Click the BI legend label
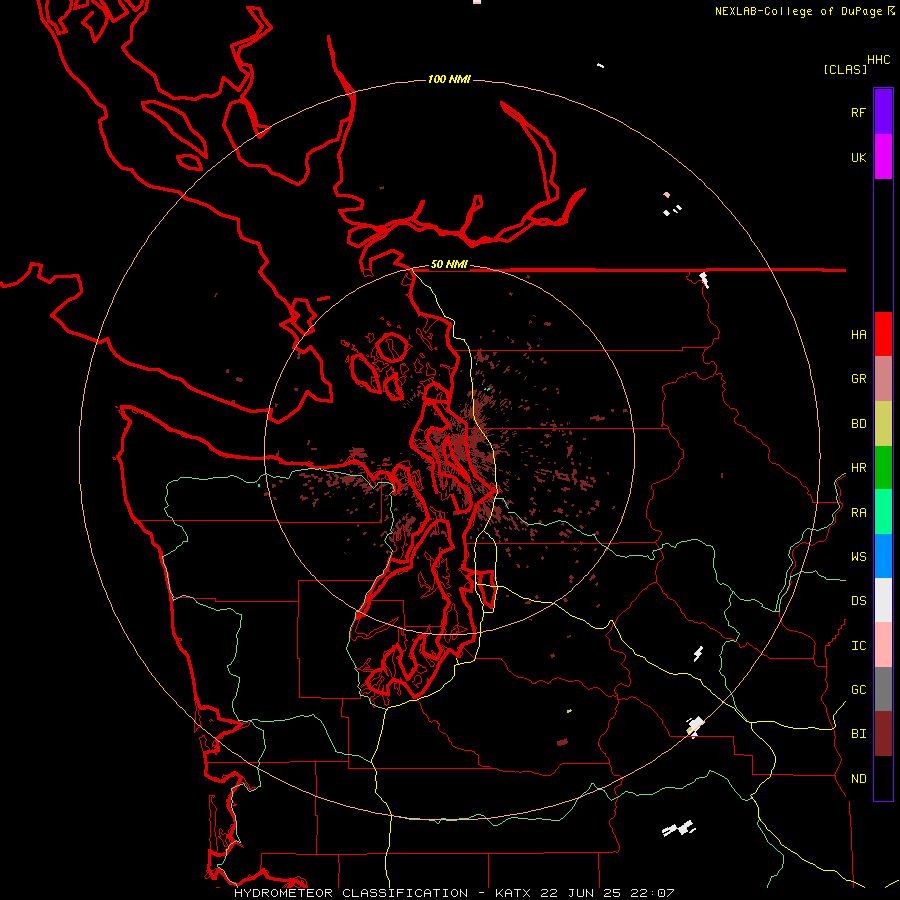Image resolution: width=900 pixels, height=900 pixels. tap(859, 734)
